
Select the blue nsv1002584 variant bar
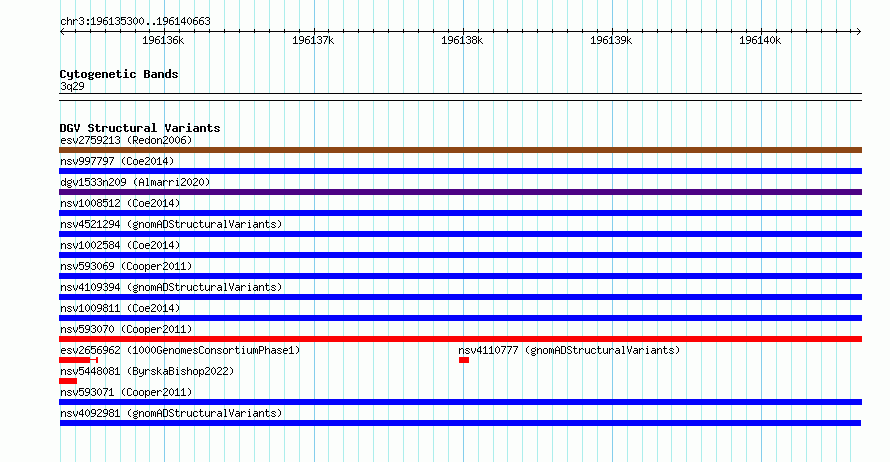pyautogui.click(x=460, y=255)
